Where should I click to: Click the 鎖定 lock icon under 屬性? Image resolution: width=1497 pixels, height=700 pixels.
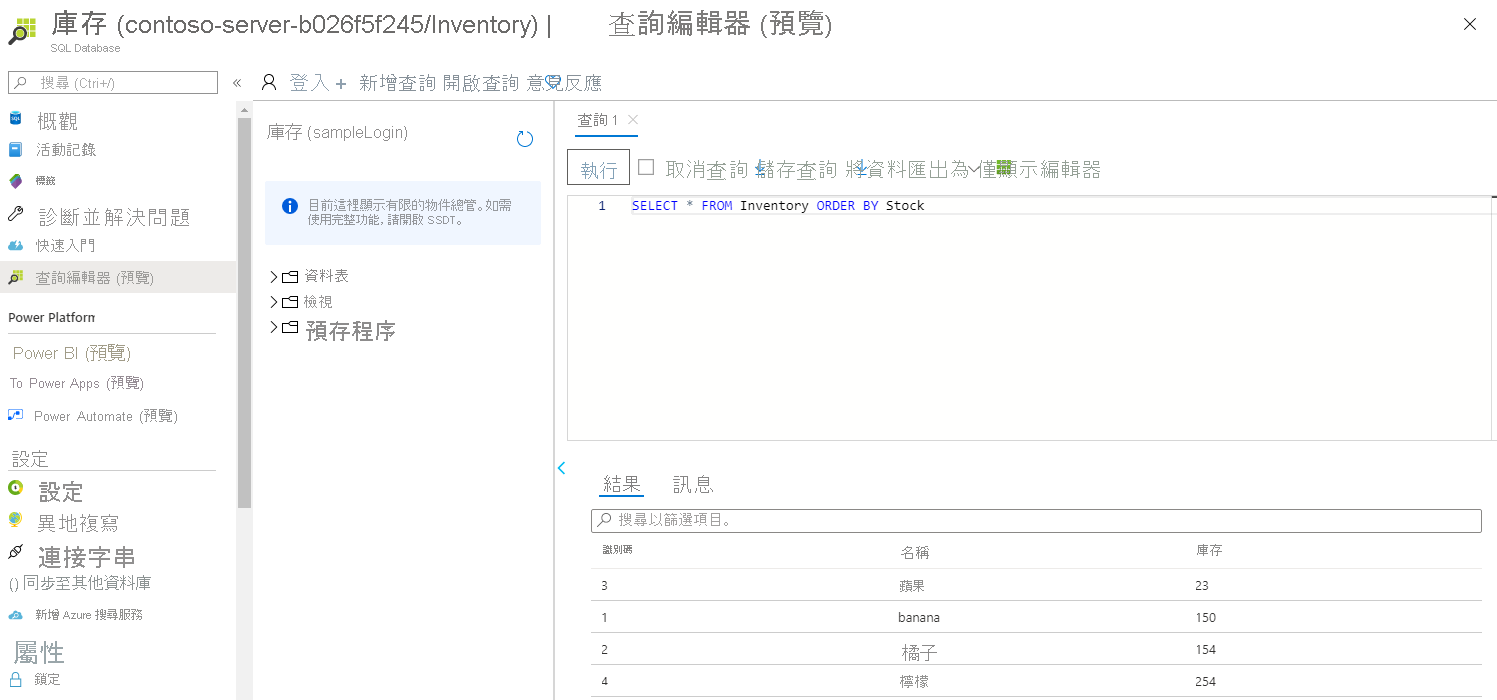coord(16,678)
